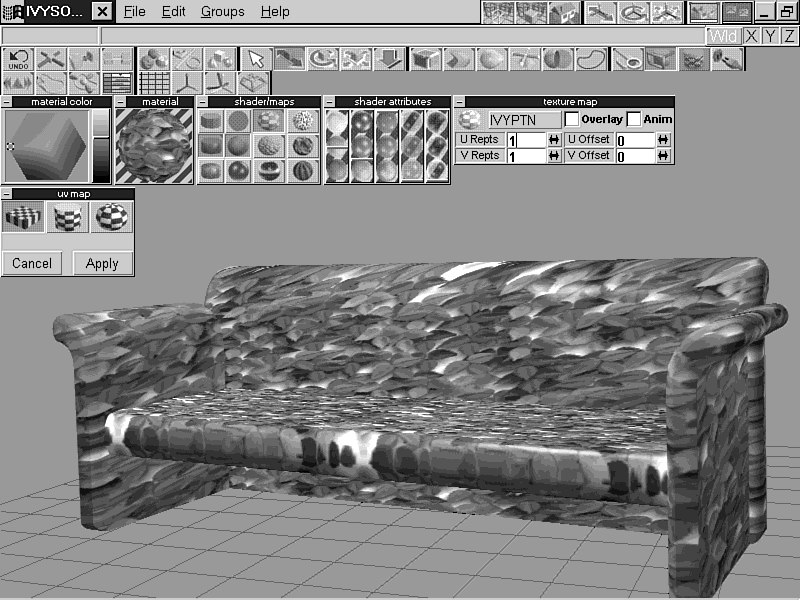The width and height of the screenshot is (800, 600).
Task: Collapse the shader attributes panel
Action: [x=330, y=102]
